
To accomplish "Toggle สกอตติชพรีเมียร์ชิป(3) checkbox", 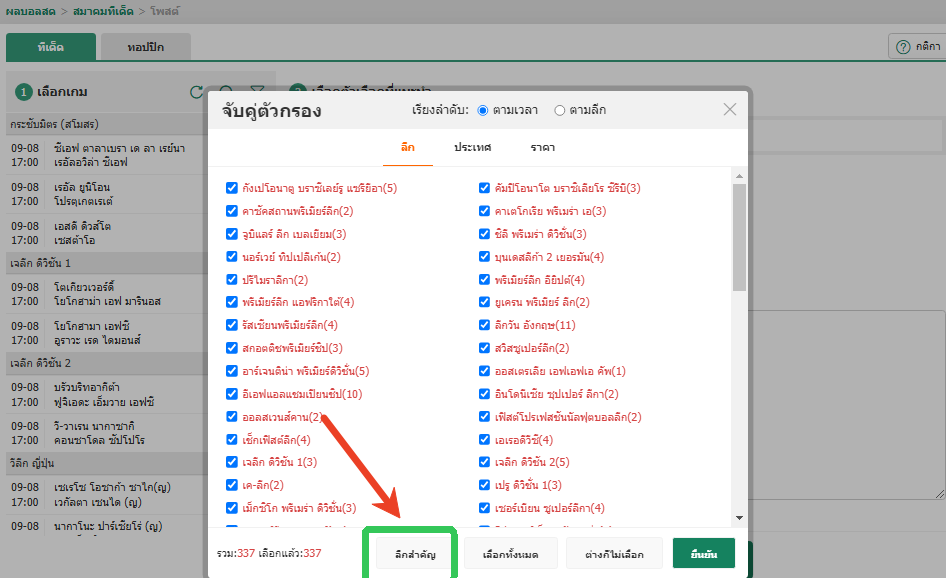I will point(232,348).
